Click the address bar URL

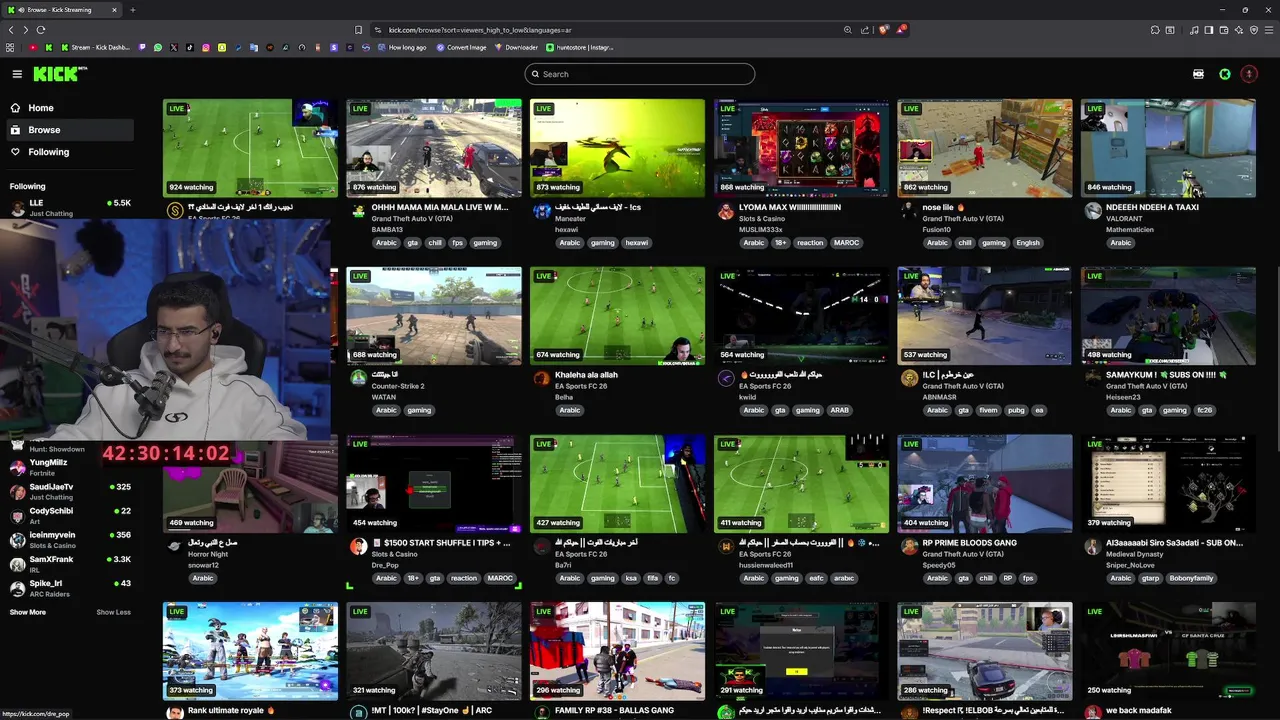[x=480, y=30]
